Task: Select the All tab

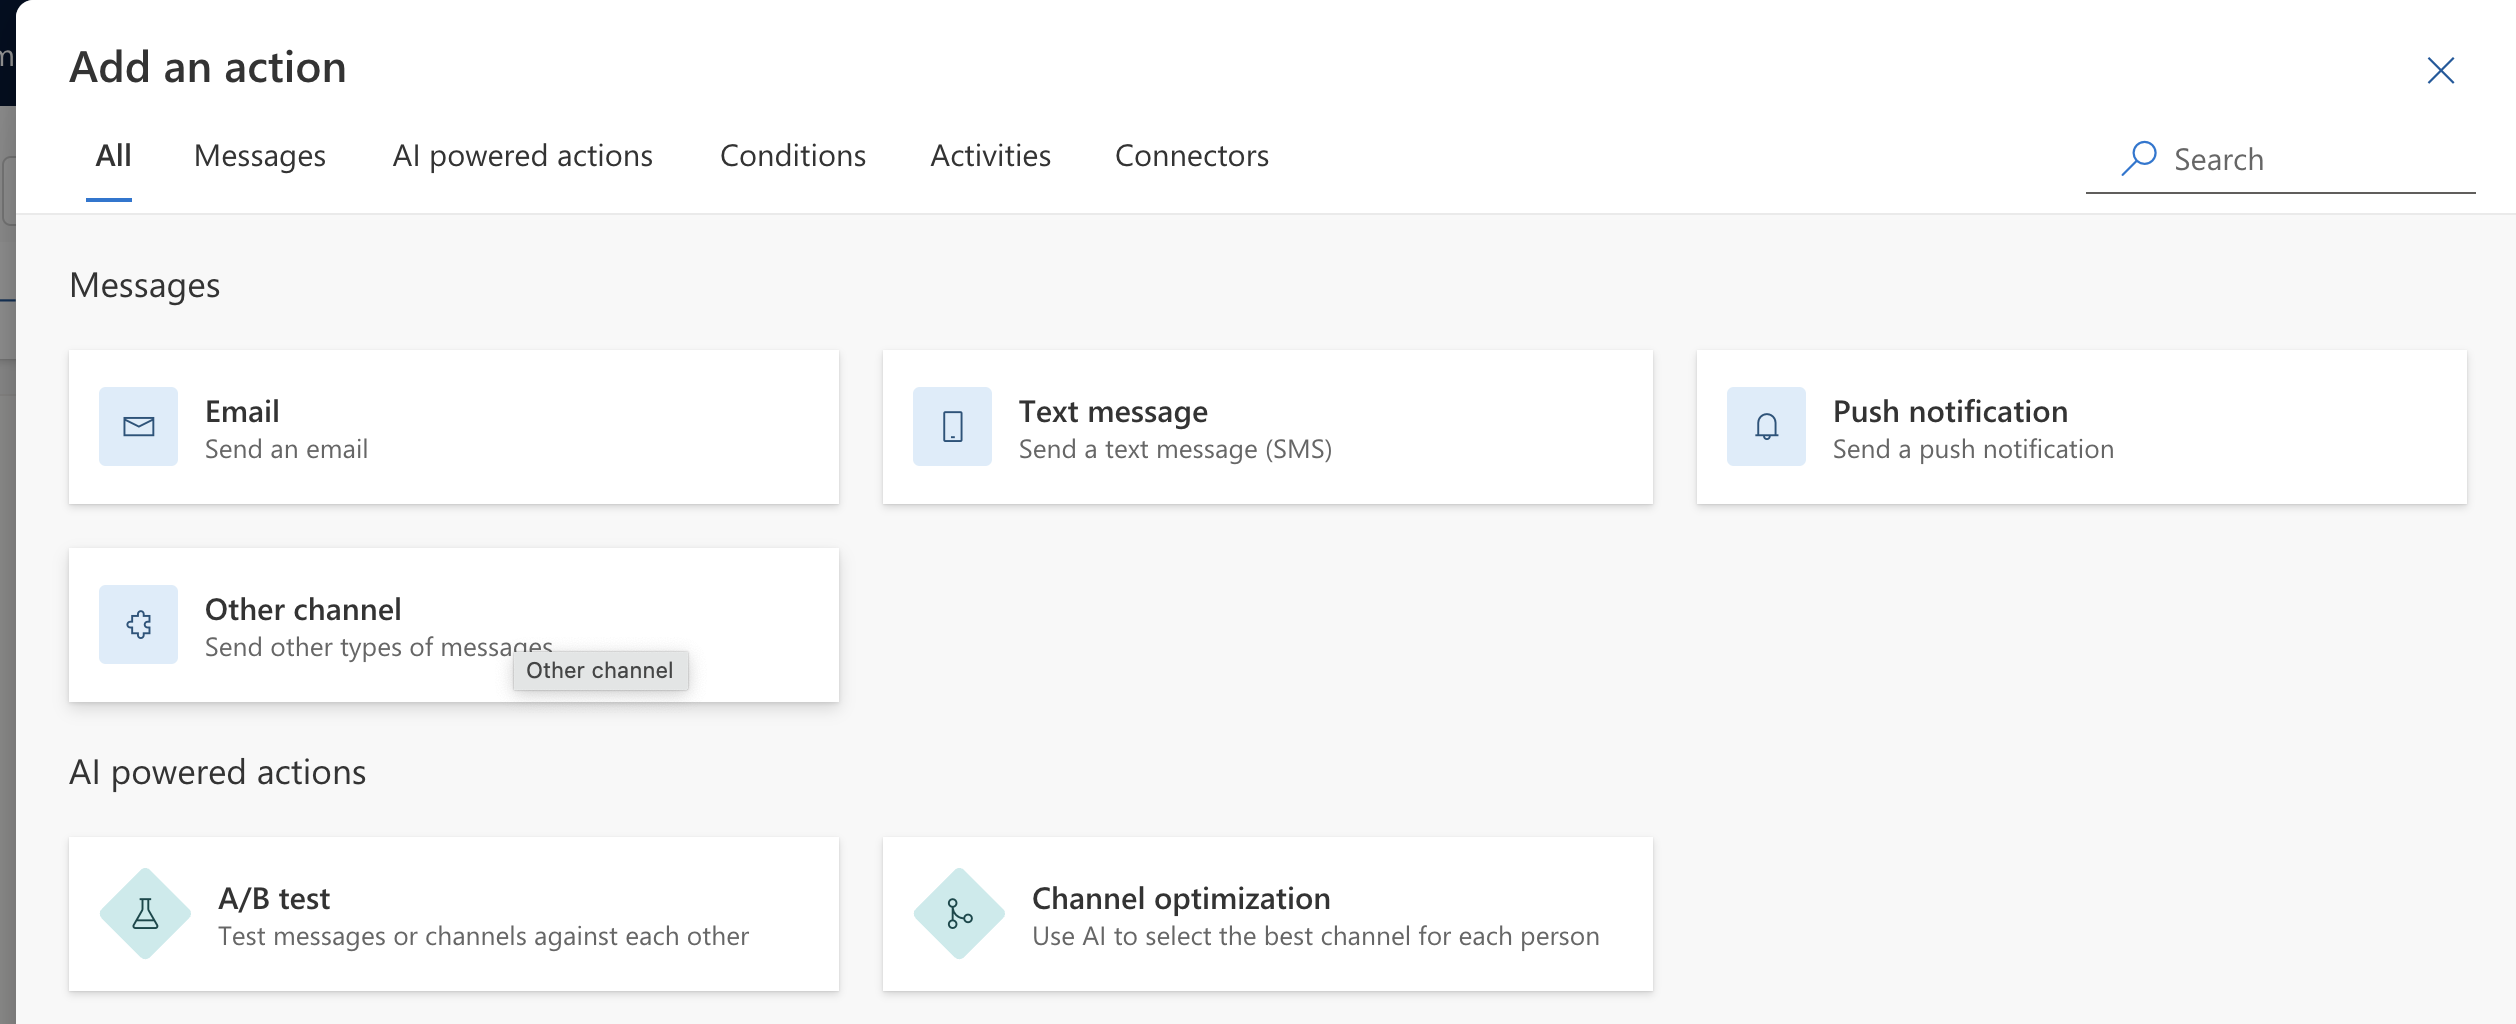Action: point(113,156)
